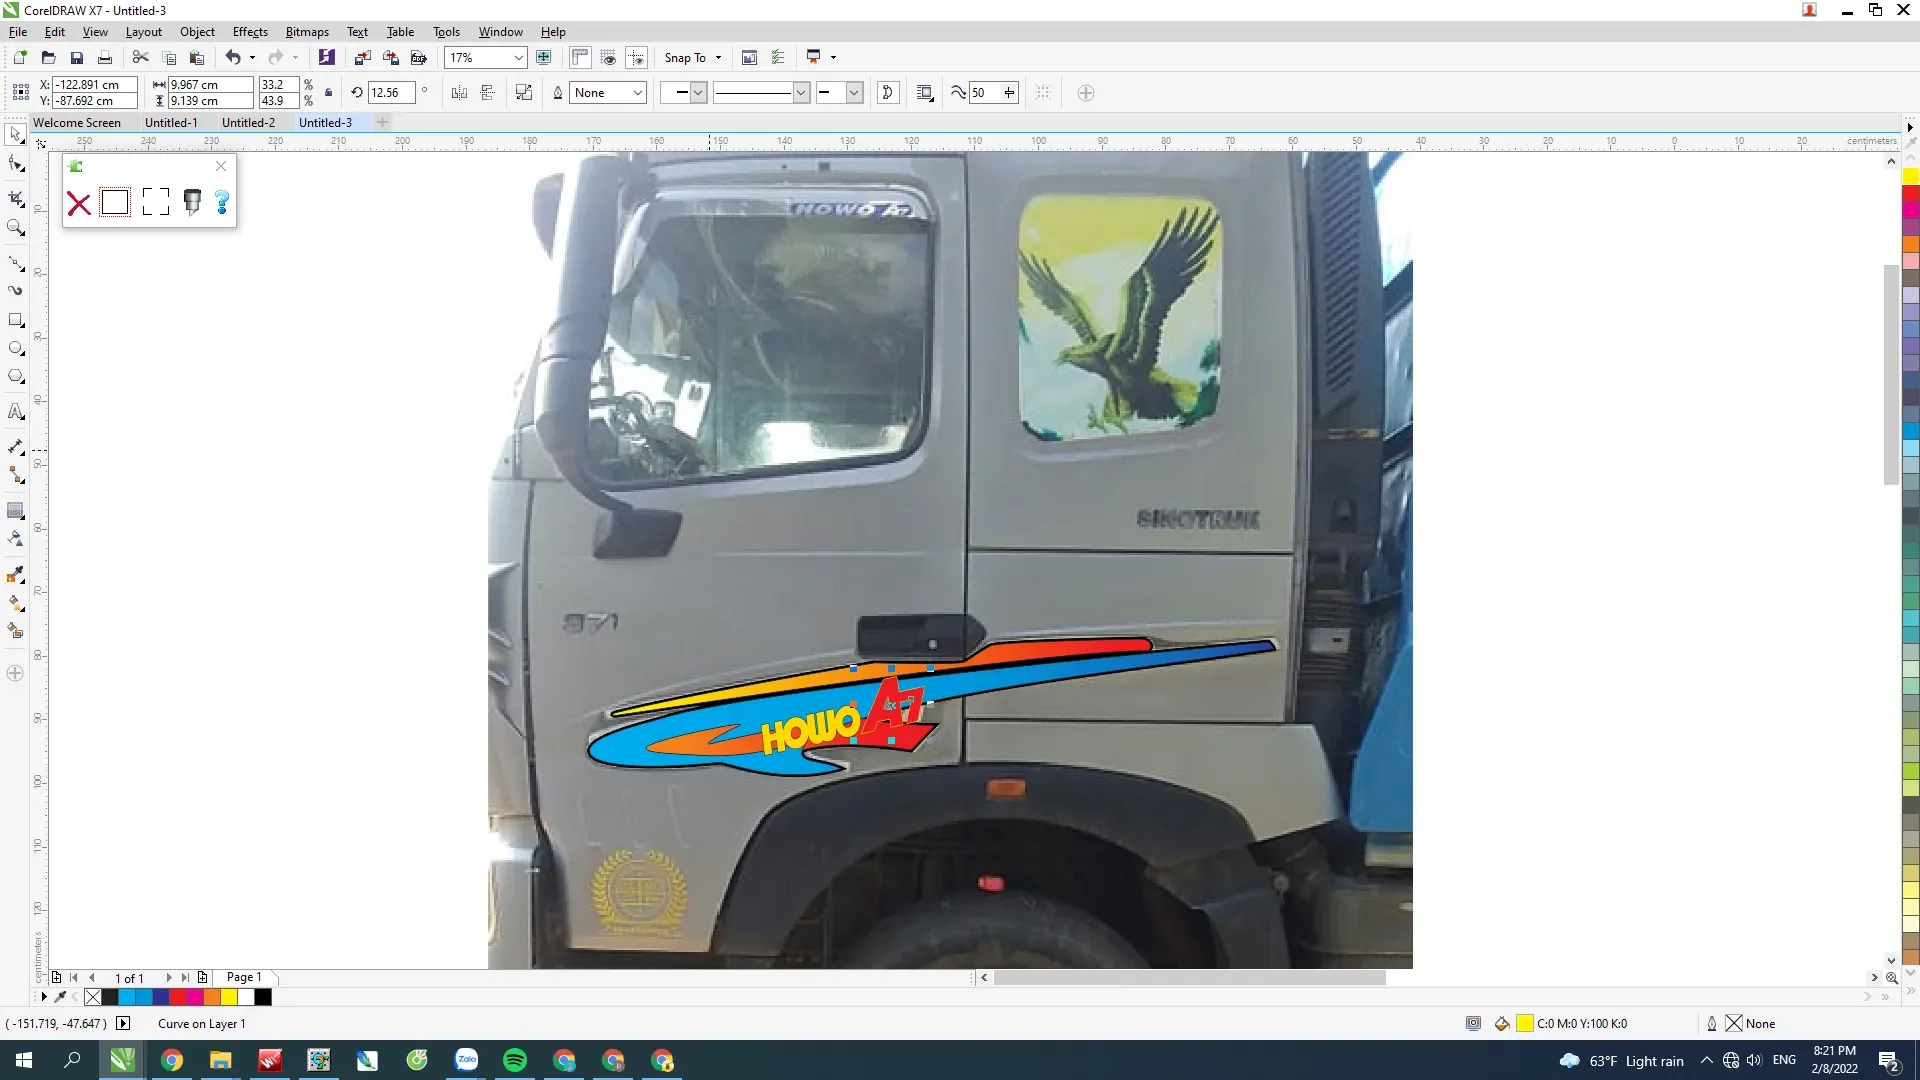Click the Print icon
Image resolution: width=1920 pixels, height=1080 pixels.
coord(105,58)
